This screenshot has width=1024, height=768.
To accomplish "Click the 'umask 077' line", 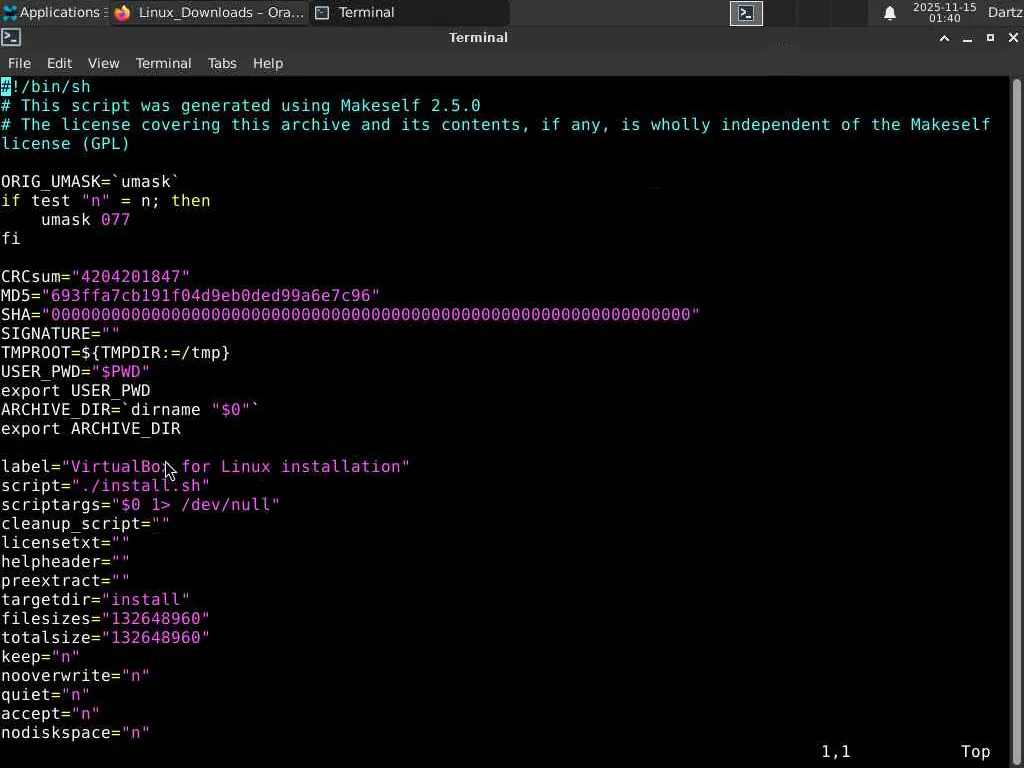I will point(85,219).
